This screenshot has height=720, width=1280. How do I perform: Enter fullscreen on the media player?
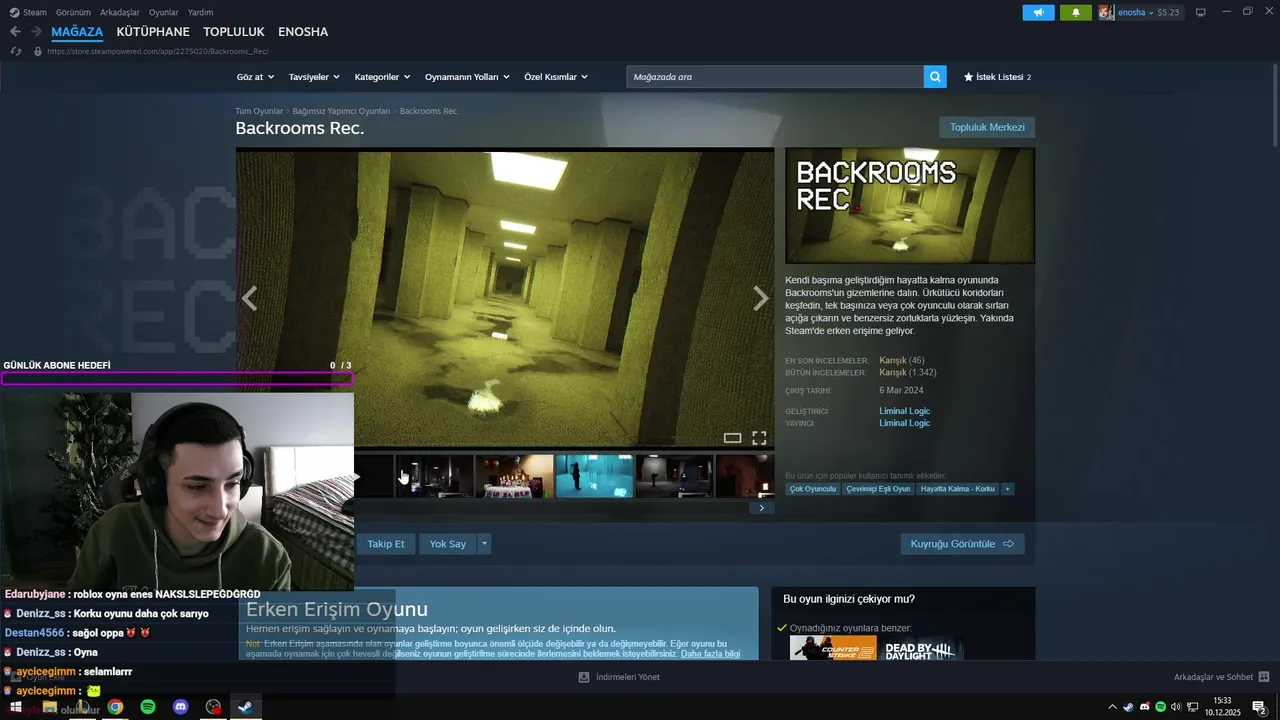759,438
